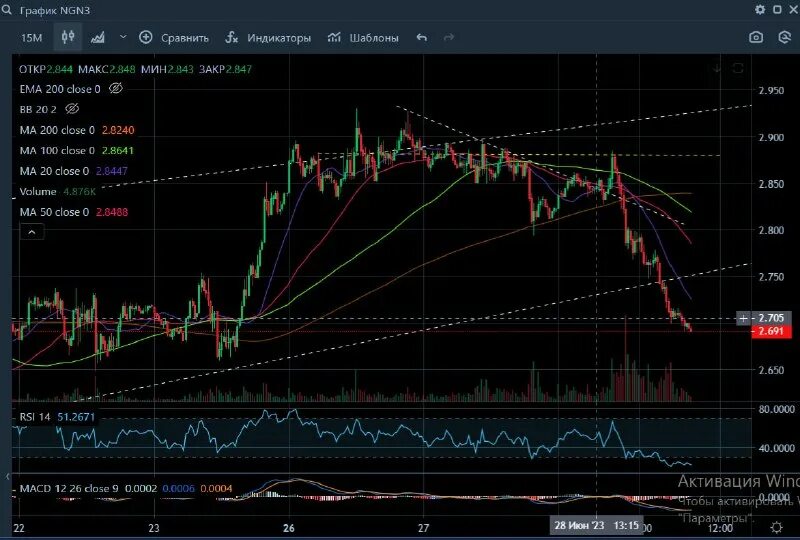Select the RSI 14 indicator label
The width and height of the screenshot is (800, 540).
point(35,417)
